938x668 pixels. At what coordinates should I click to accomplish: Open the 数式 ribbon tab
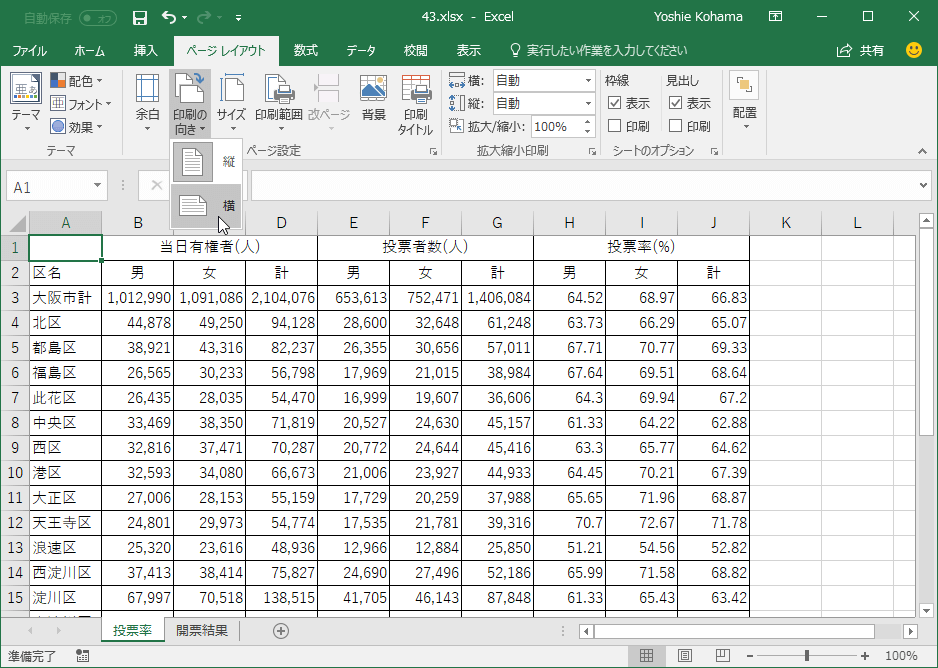[305, 50]
